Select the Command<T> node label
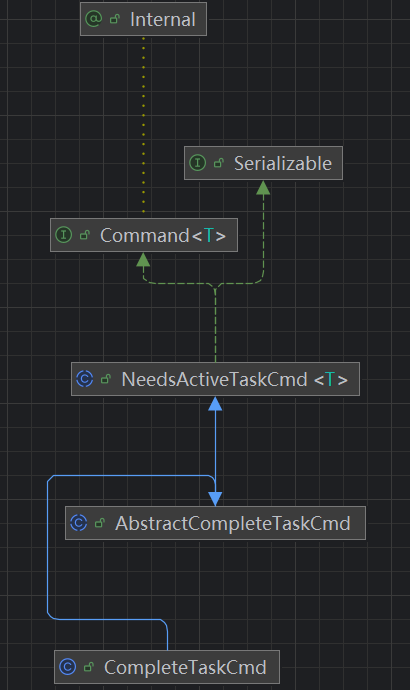 (x=163, y=235)
